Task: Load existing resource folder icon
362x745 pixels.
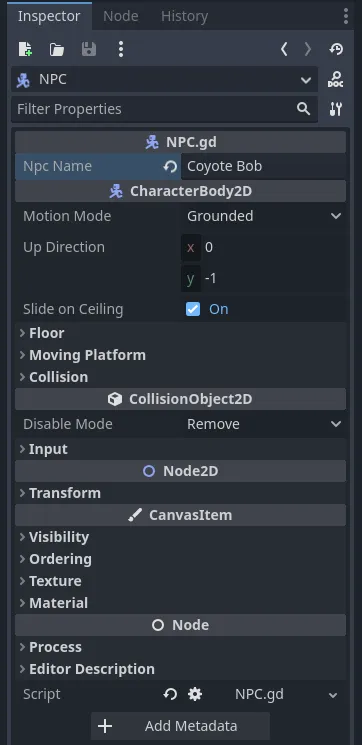Action: click(57, 49)
